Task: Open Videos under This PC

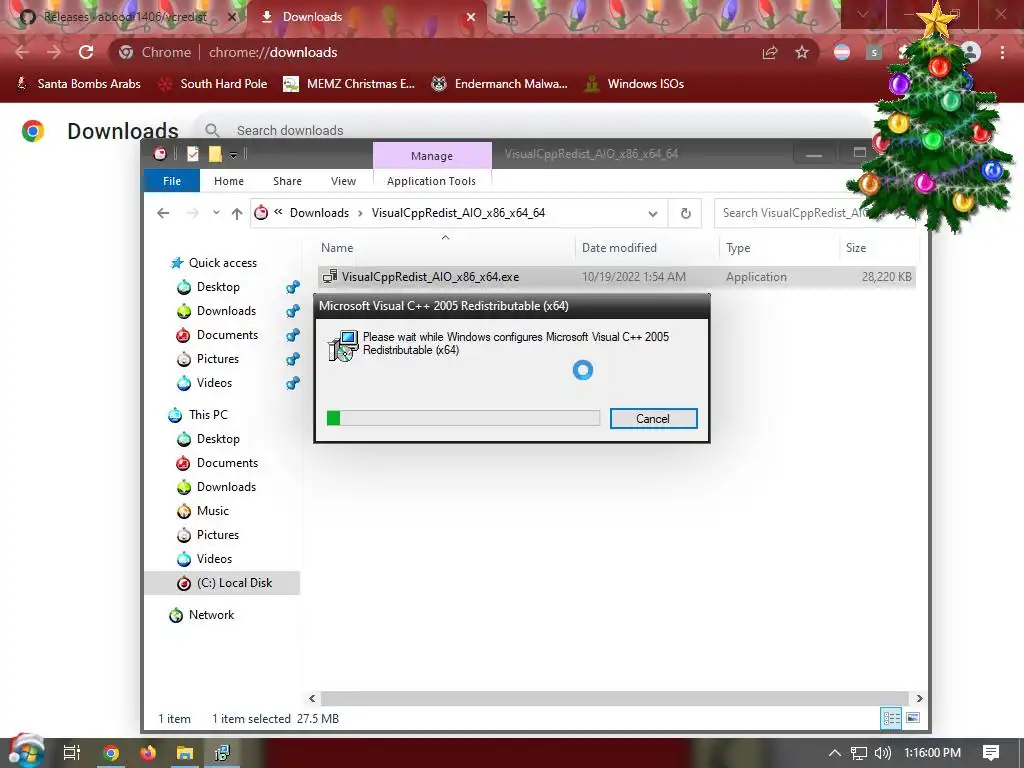Action: tap(204, 559)
